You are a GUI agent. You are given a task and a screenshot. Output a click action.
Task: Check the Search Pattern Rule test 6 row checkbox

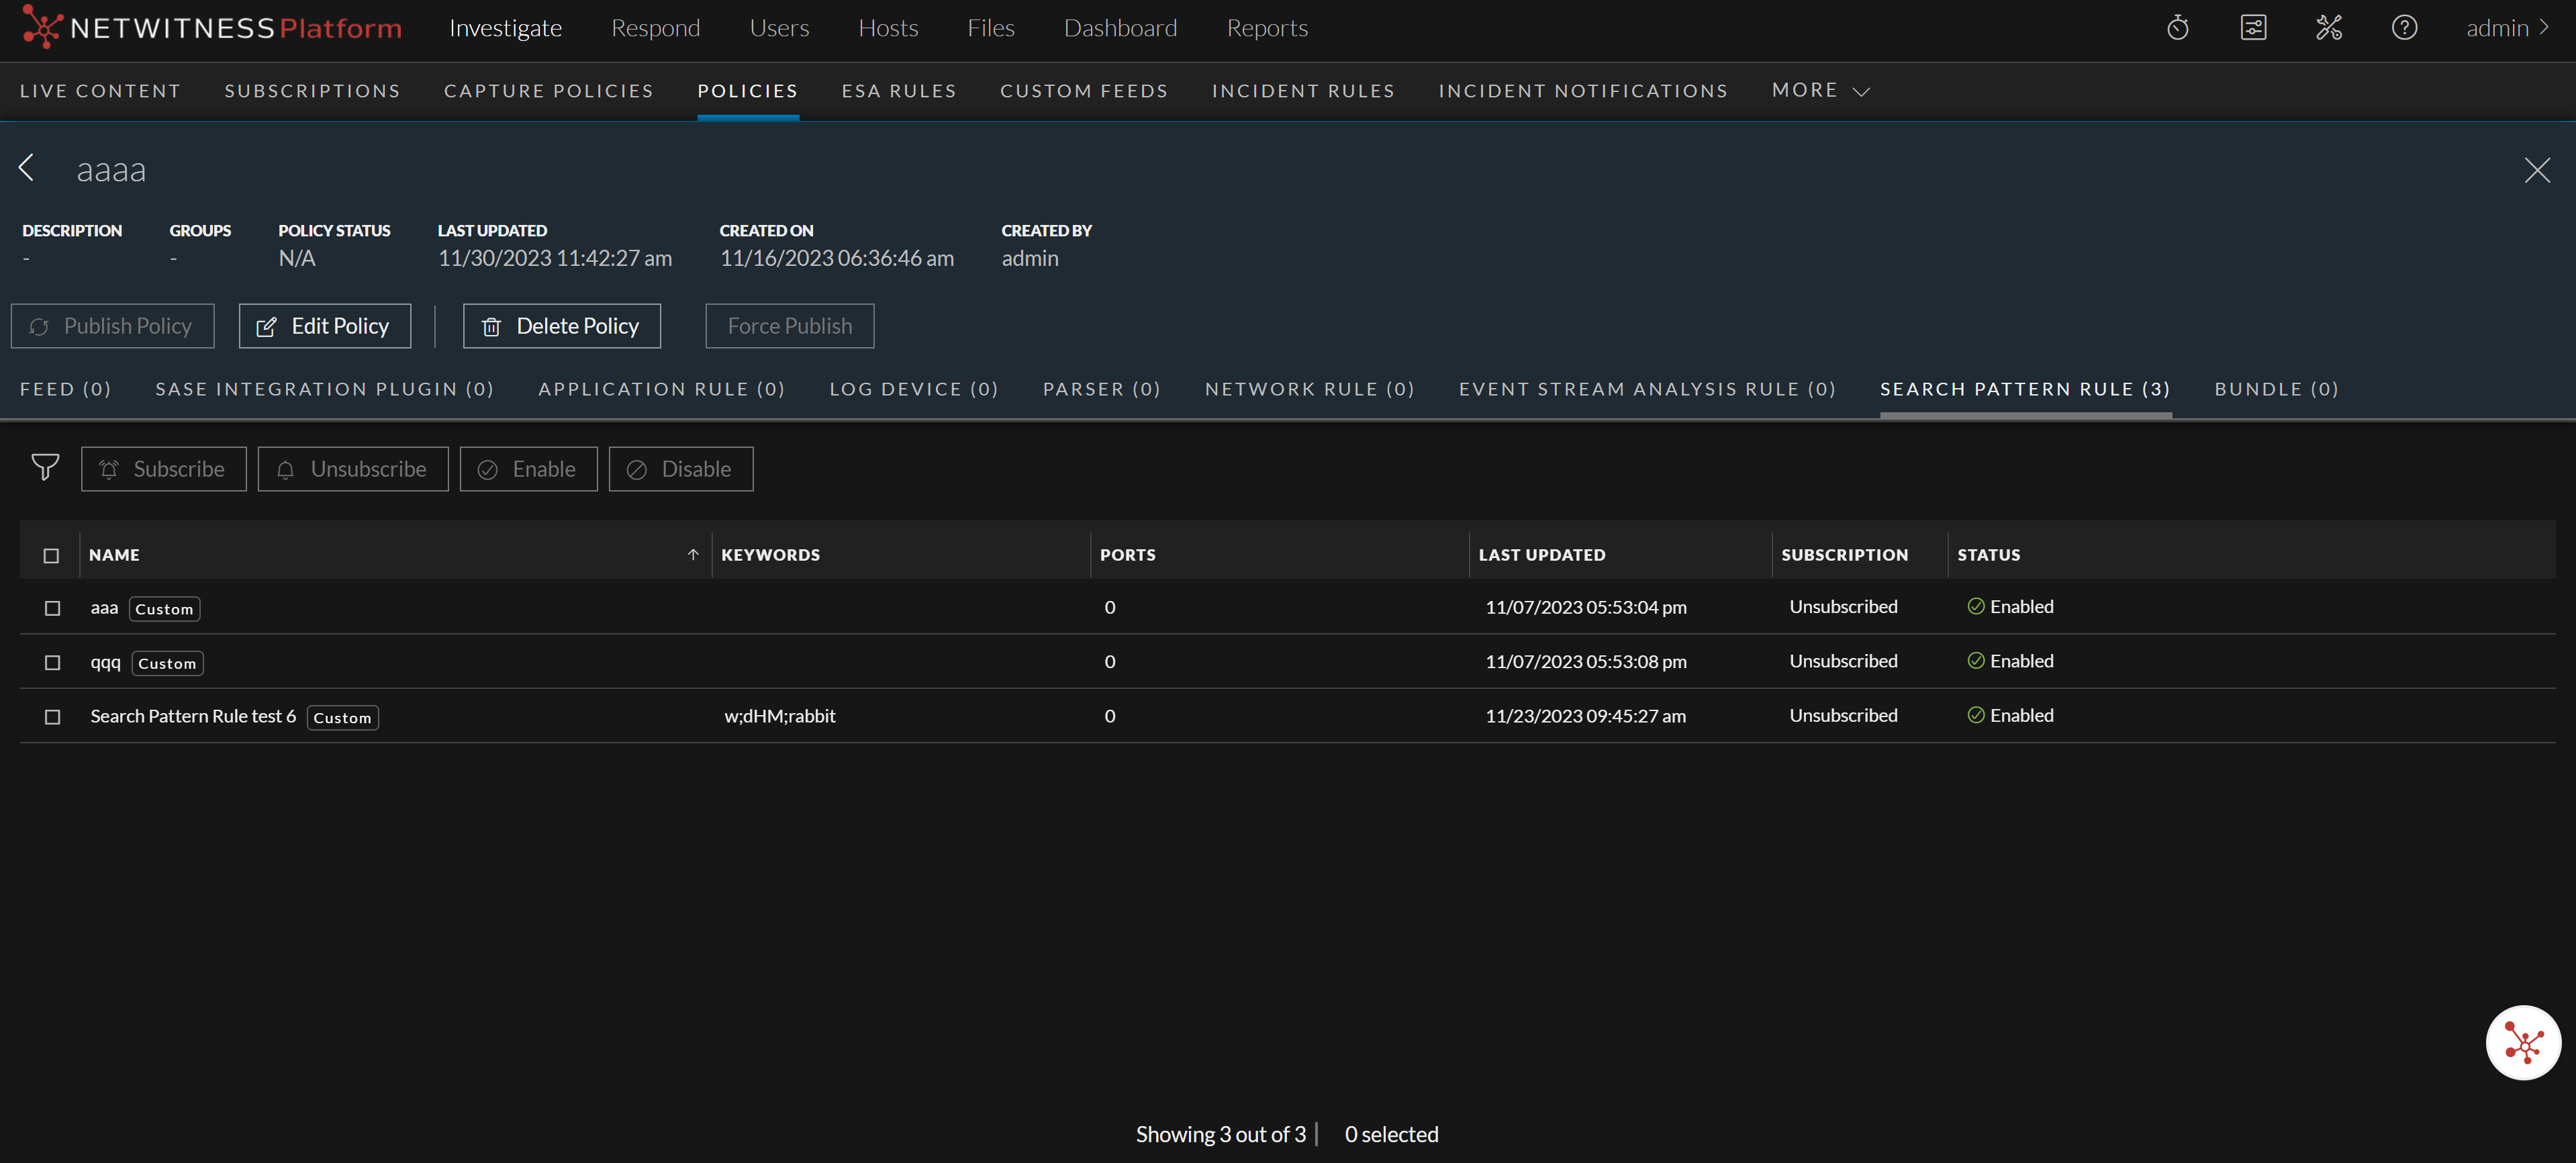click(x=52, y=716)
